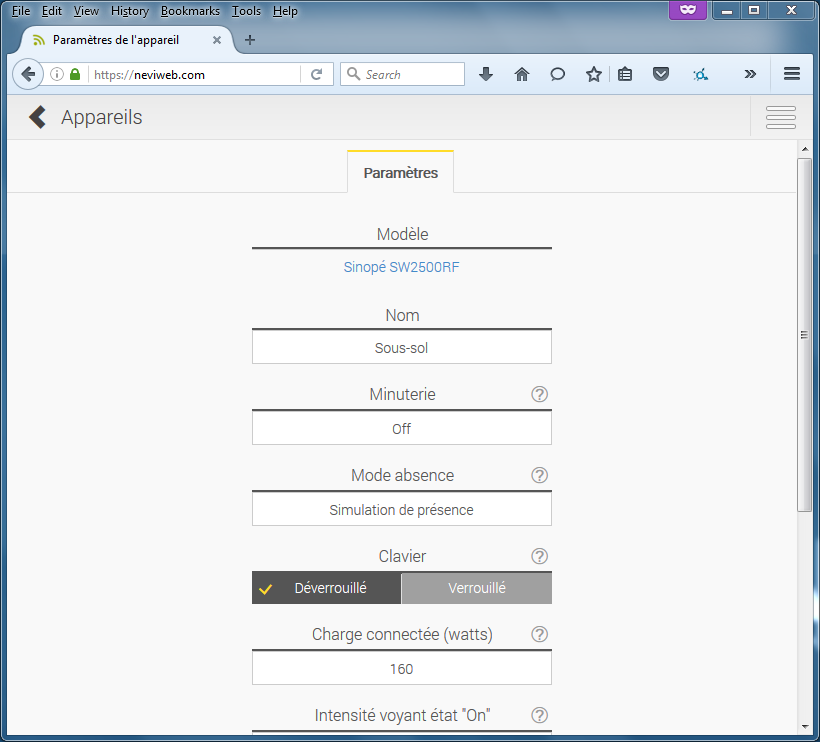Show help for Clavier setting
This screenshot has height=742, width=820.
click(x=540, y=556)
